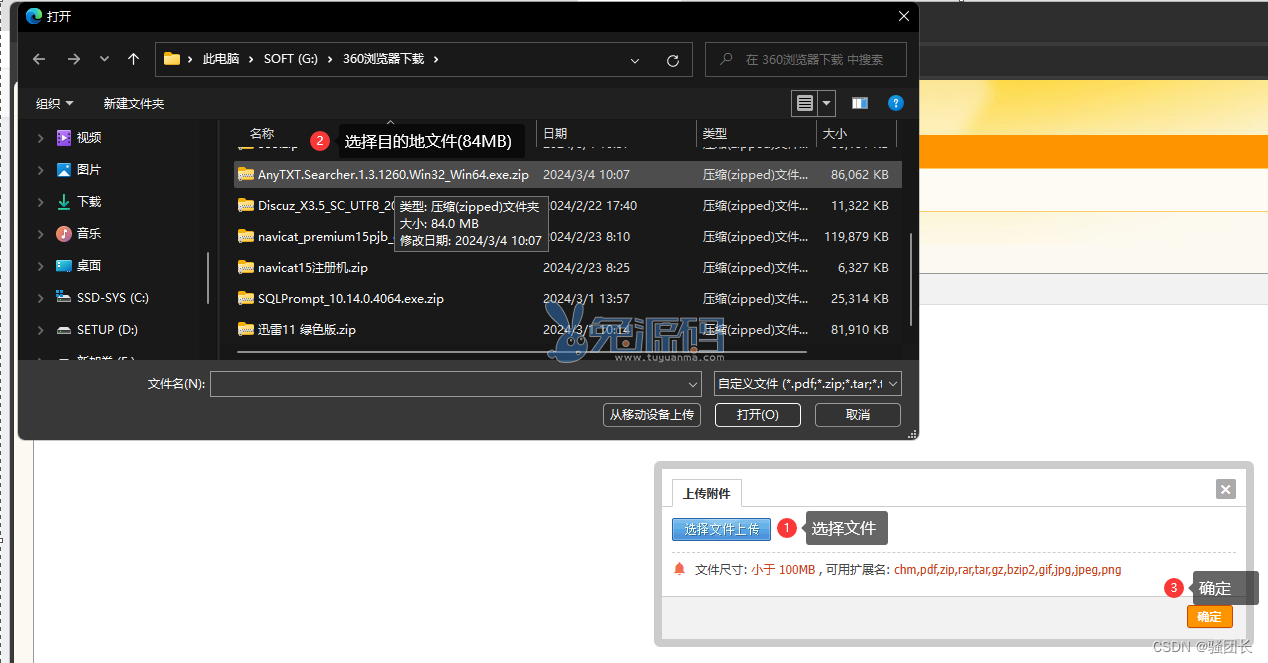
Task: Go back using the file dialog's left arrow
Action: [x=39, y=60]
